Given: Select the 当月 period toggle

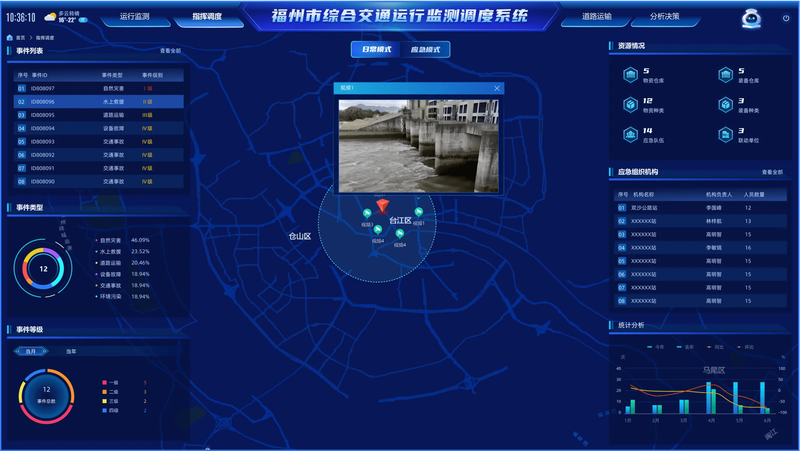Looking at the screenshot, I should click(31, 352).
